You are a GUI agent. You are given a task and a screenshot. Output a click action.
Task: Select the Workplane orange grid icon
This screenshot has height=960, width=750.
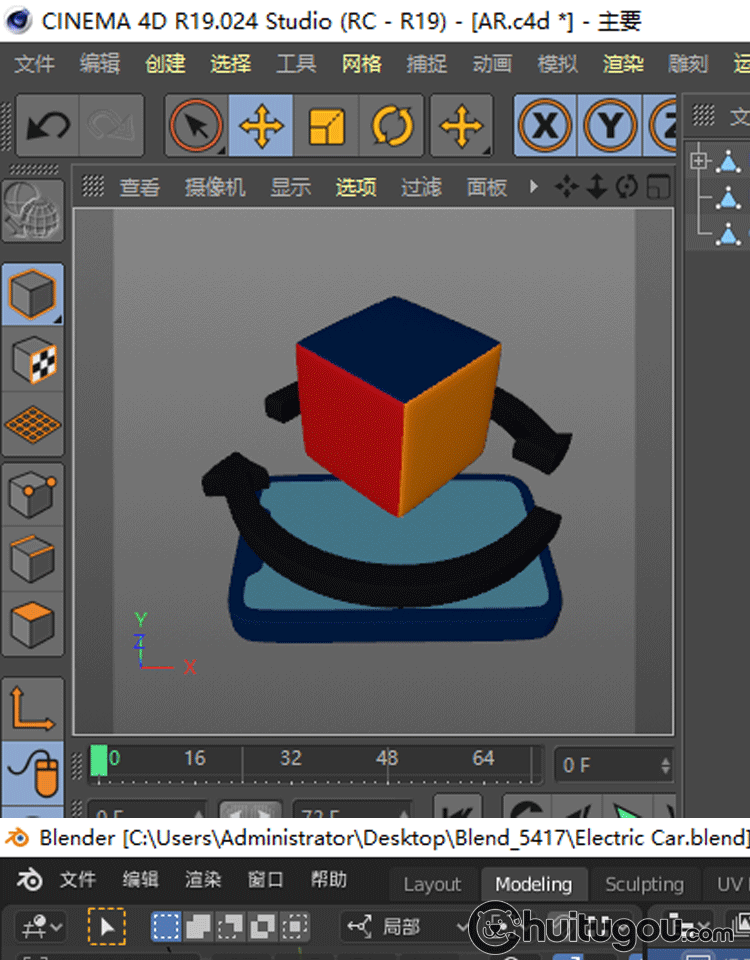33,424
